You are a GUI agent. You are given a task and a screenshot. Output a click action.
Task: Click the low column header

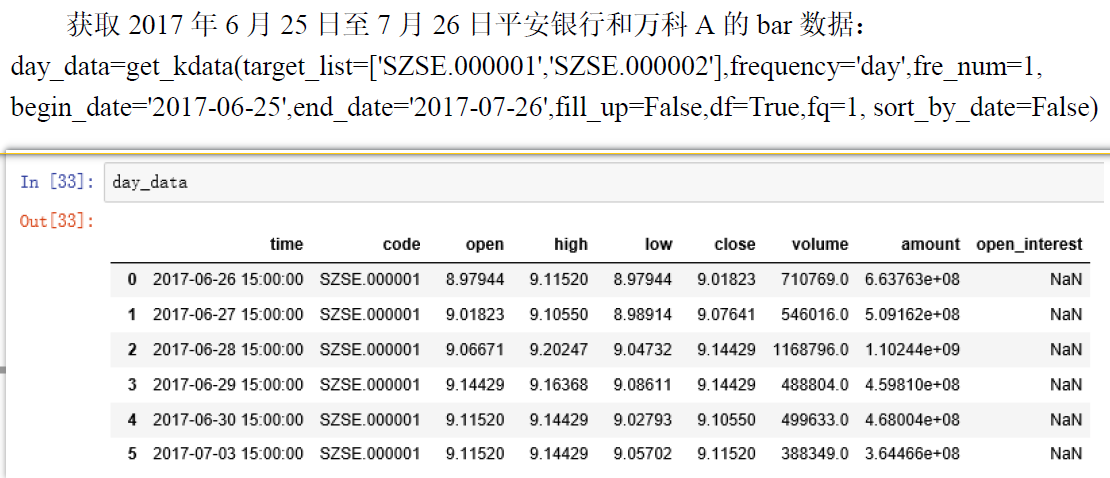click(658, 245)
